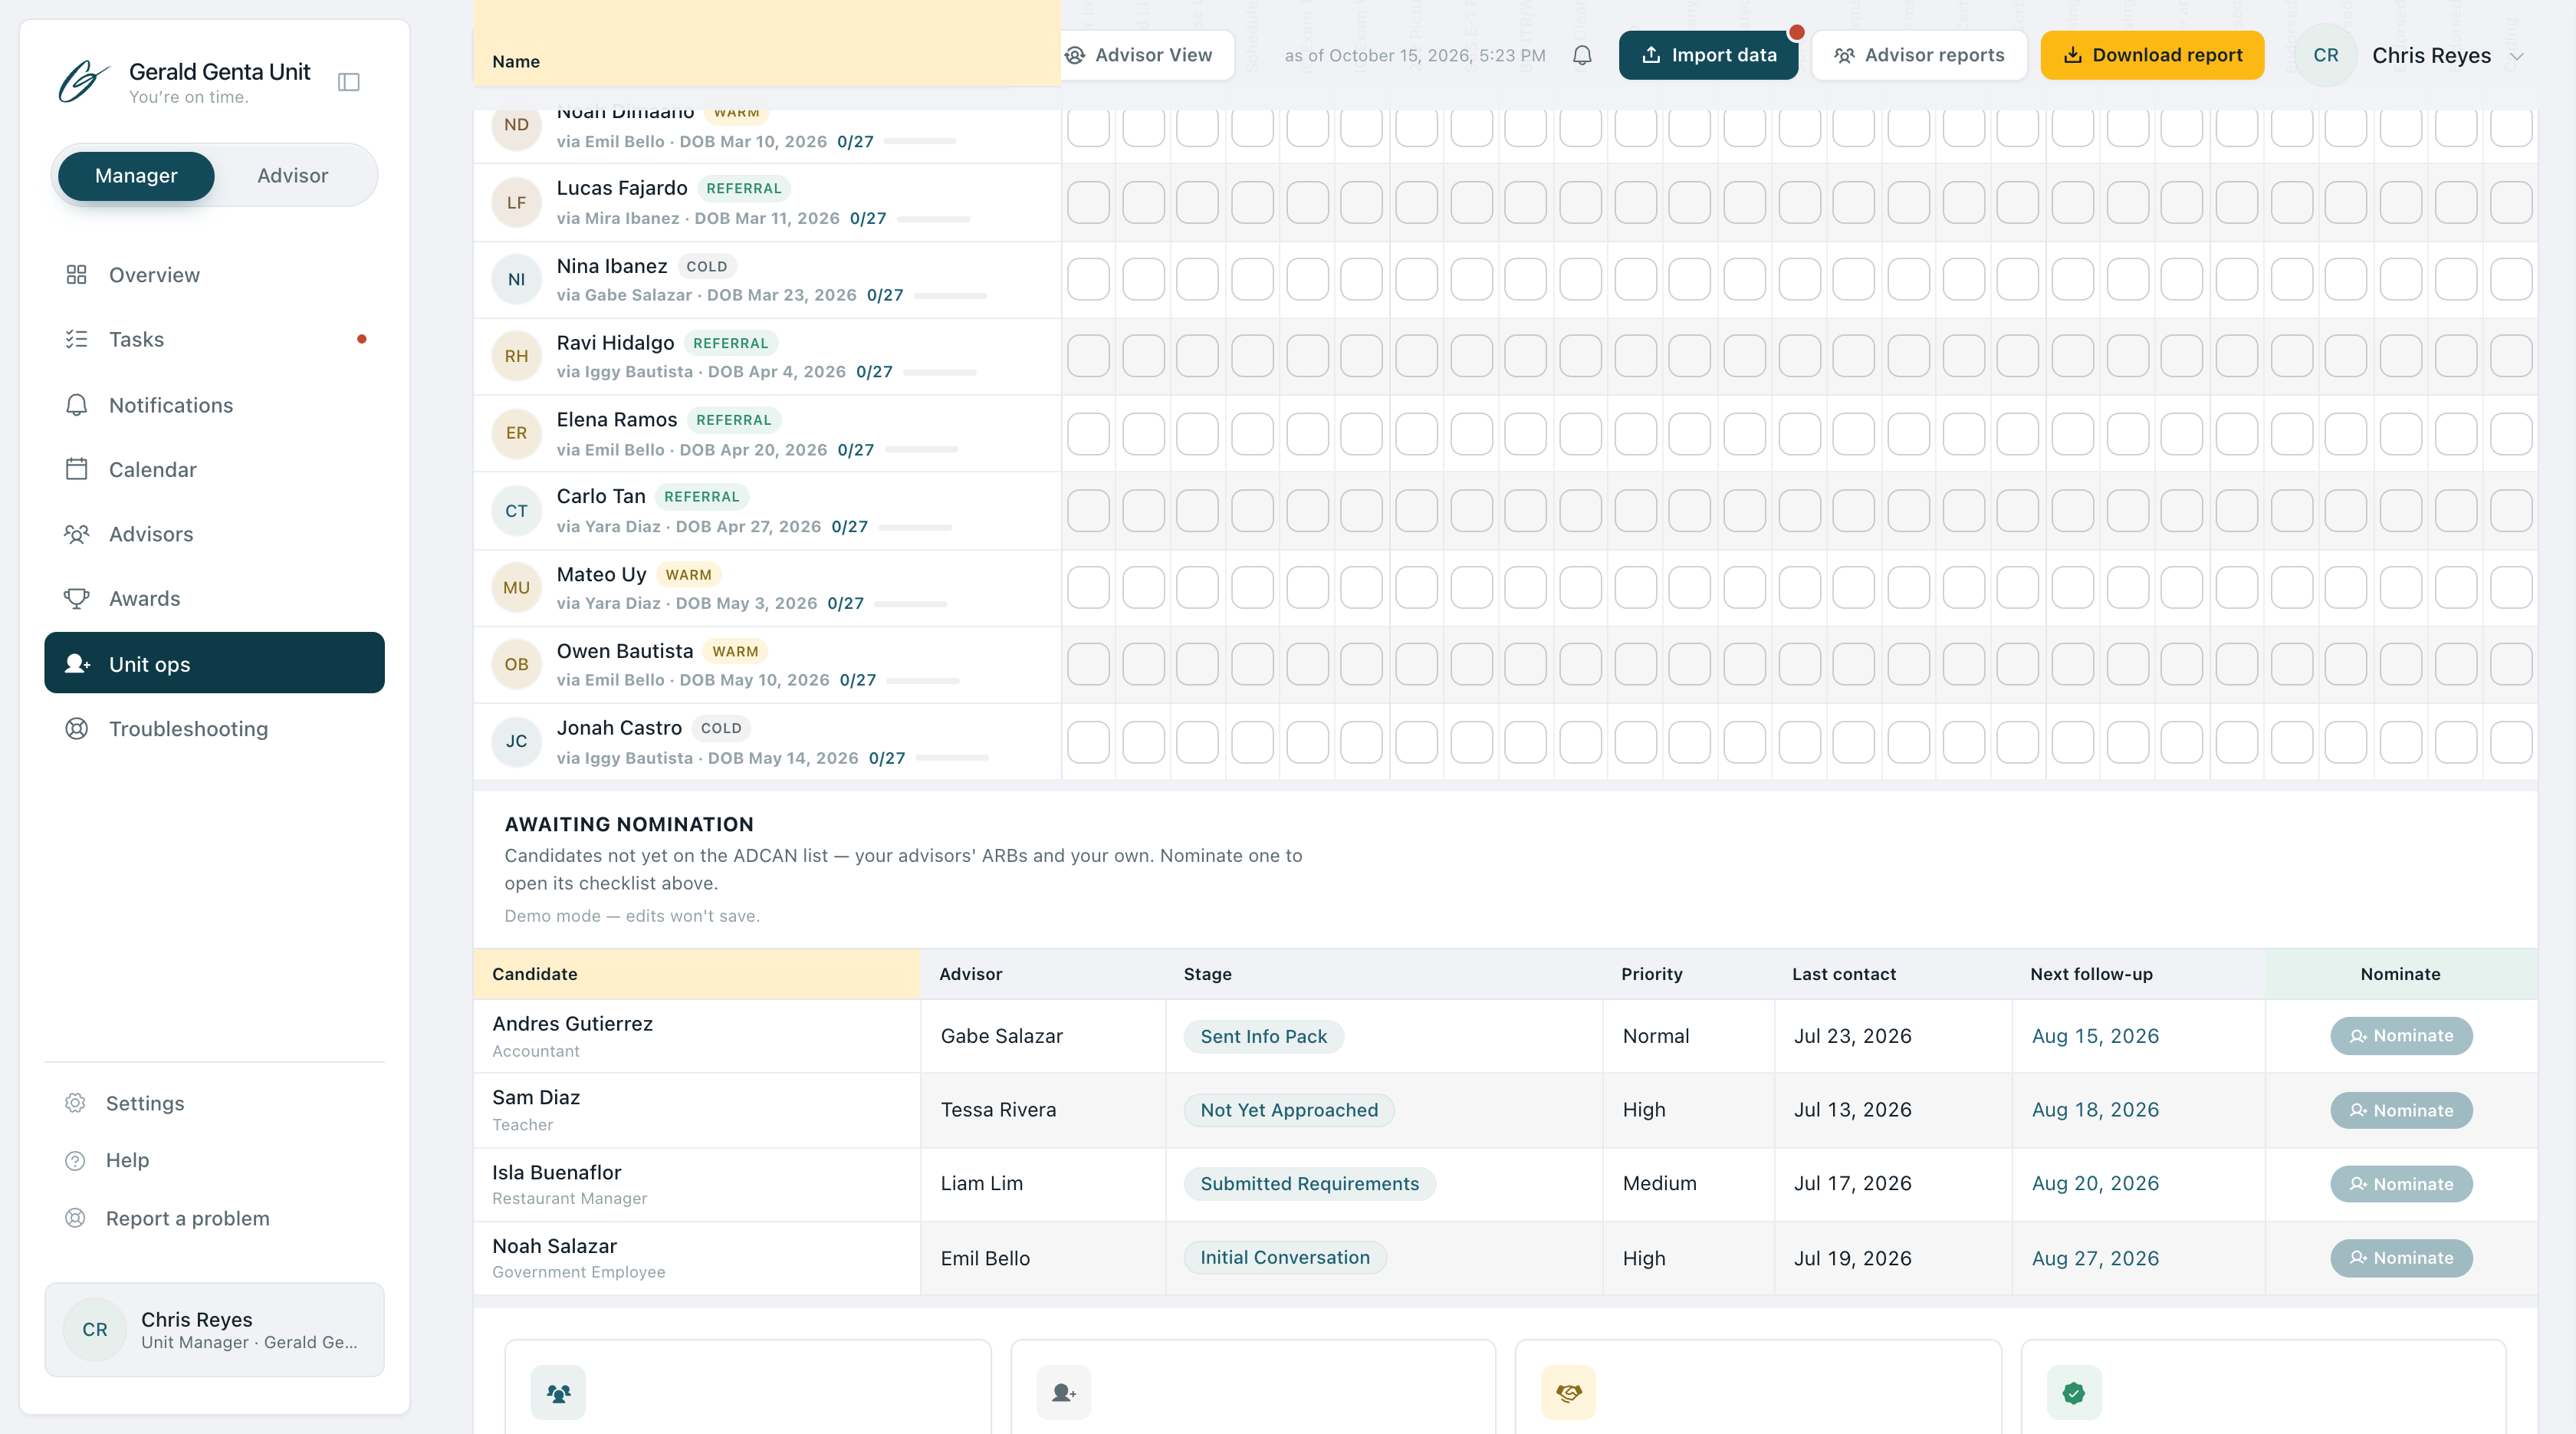Switch to Manager mode

(x=136, y=176)
